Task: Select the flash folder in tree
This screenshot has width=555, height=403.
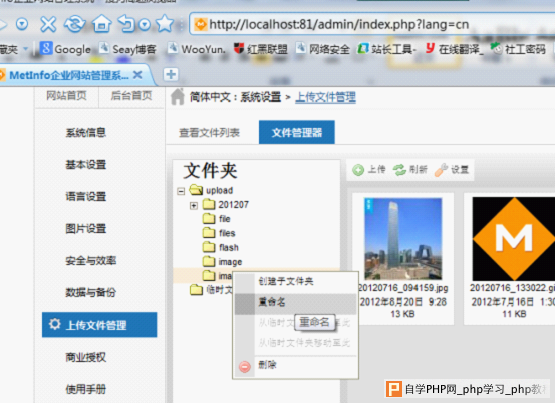Action: click(x=228, y=247)
